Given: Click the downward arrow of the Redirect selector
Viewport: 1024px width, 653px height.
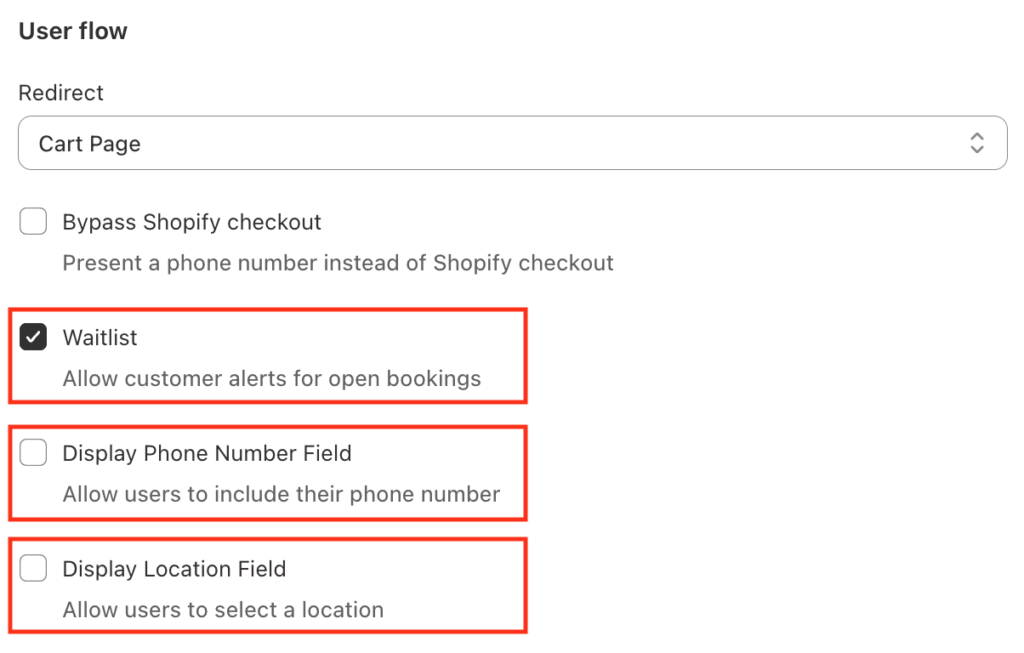Looking at the screenshot, I should tap(977, 150).
